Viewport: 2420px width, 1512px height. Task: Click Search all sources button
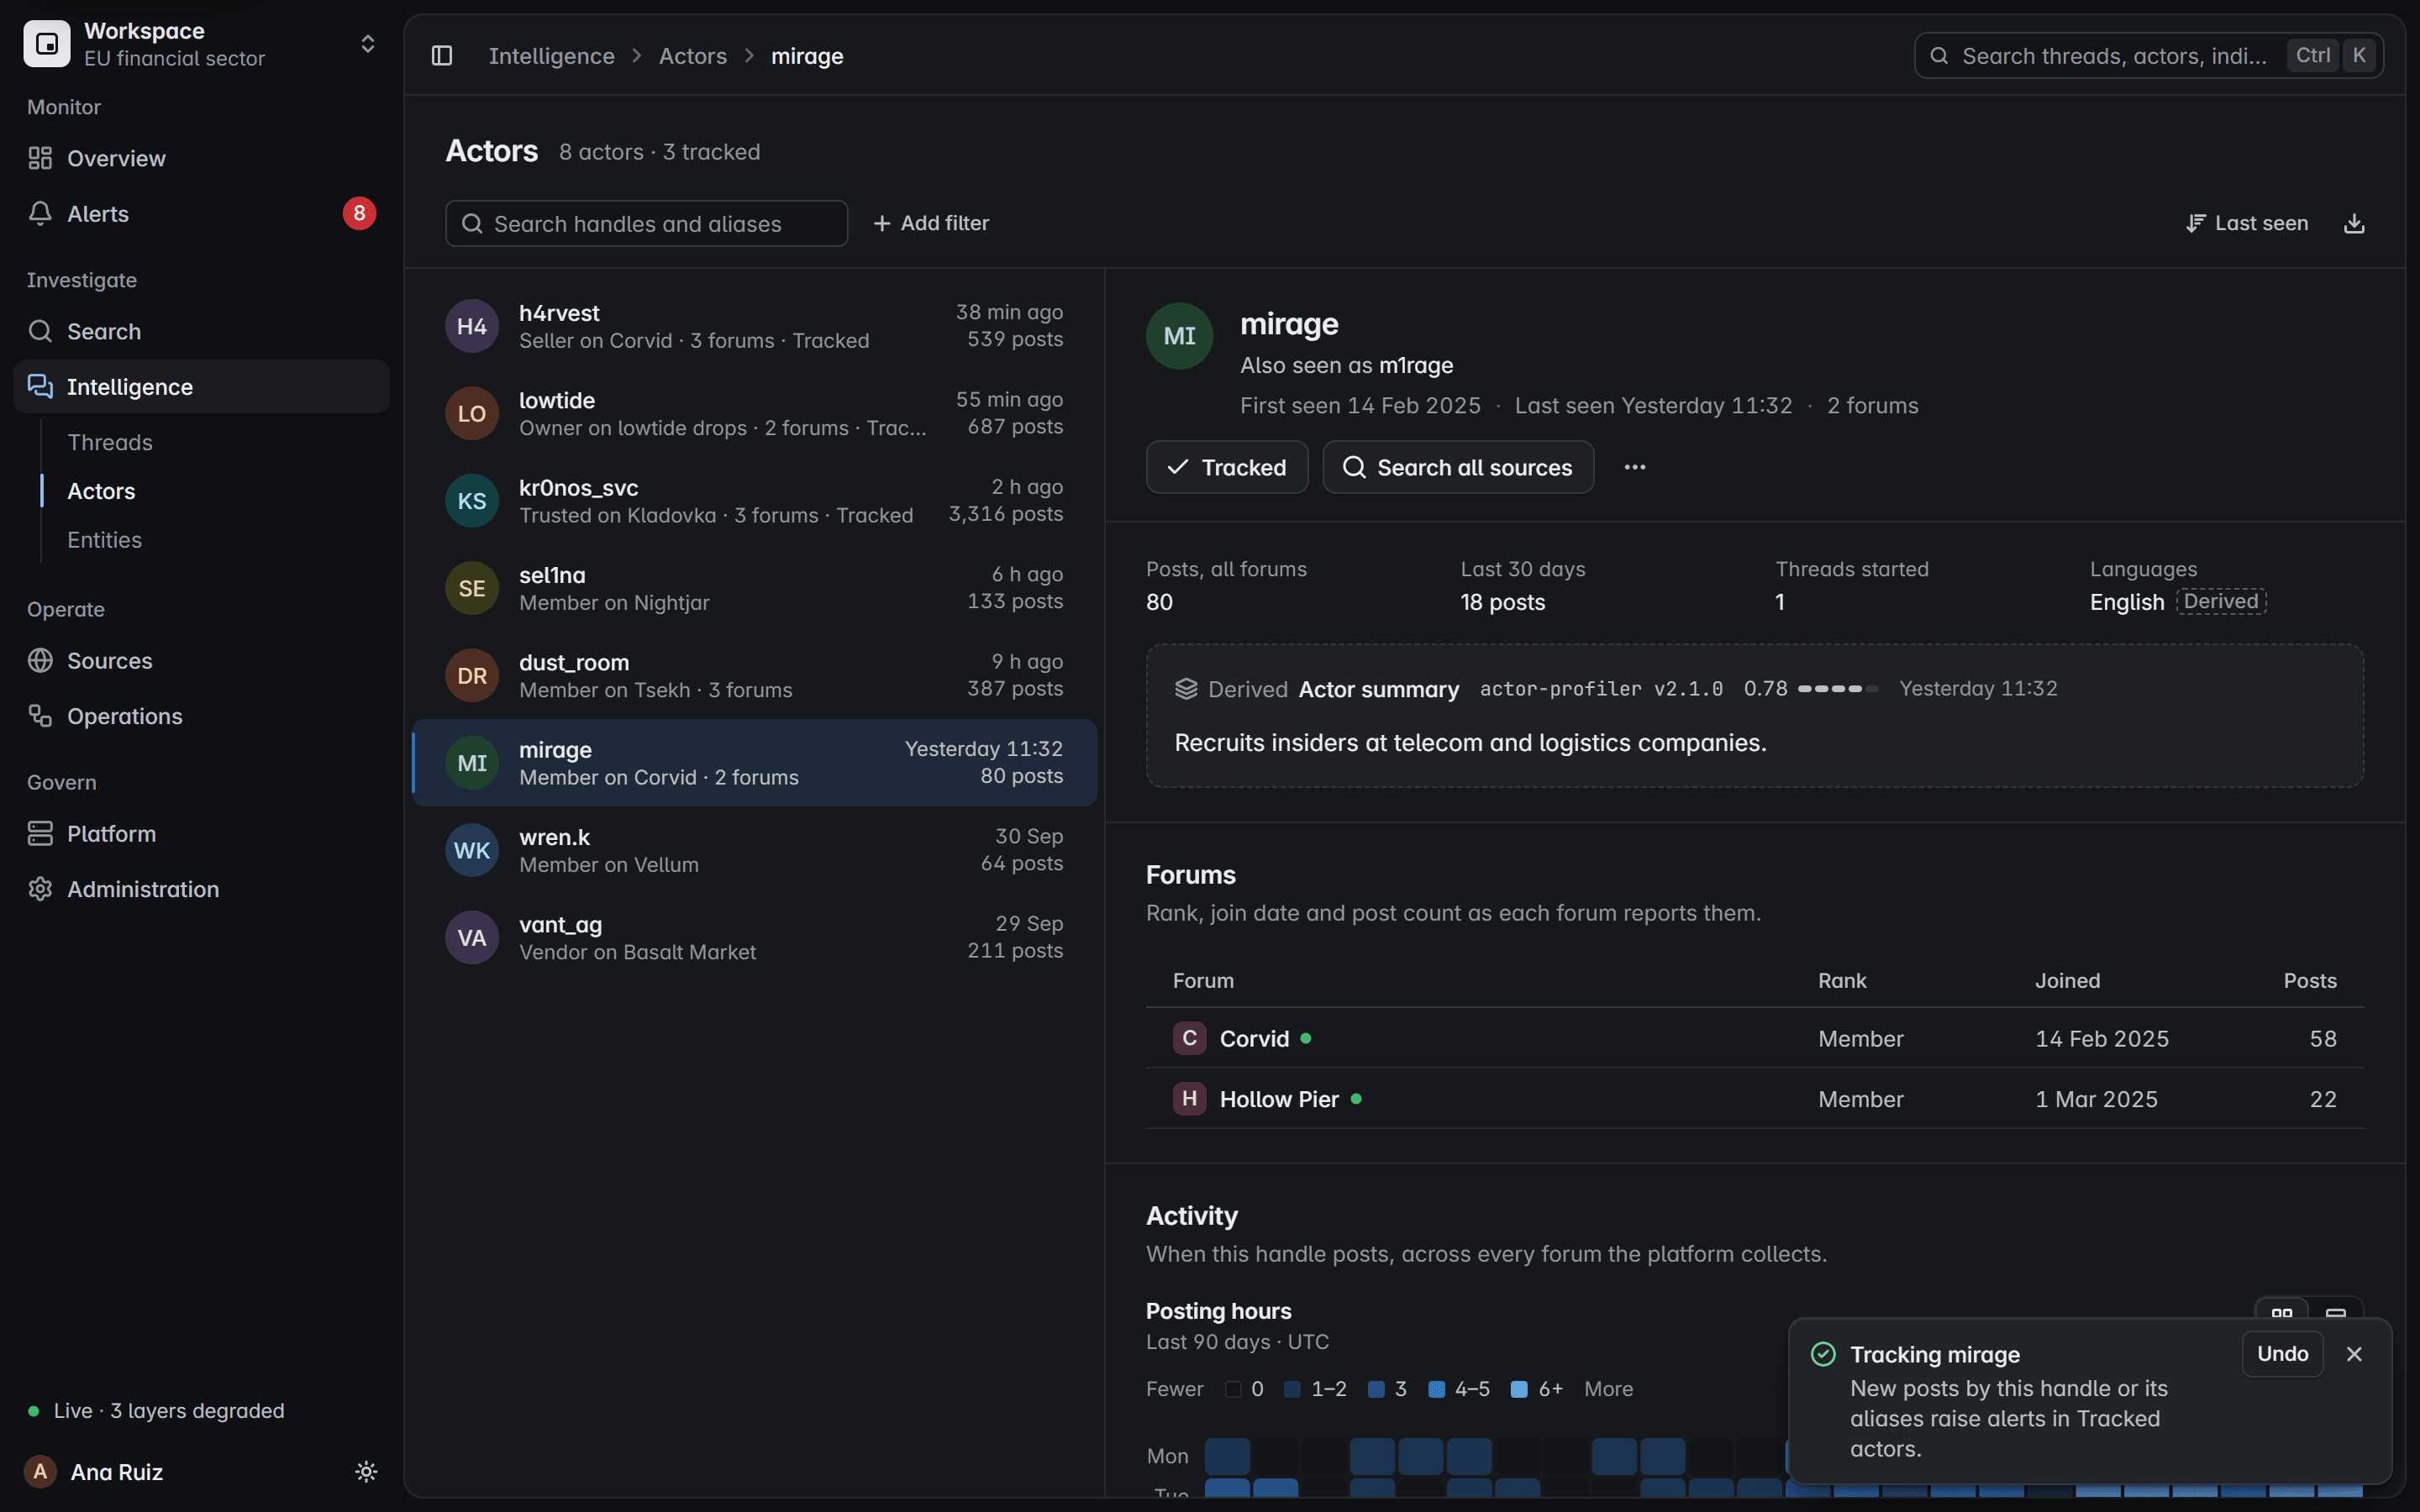1458,467
